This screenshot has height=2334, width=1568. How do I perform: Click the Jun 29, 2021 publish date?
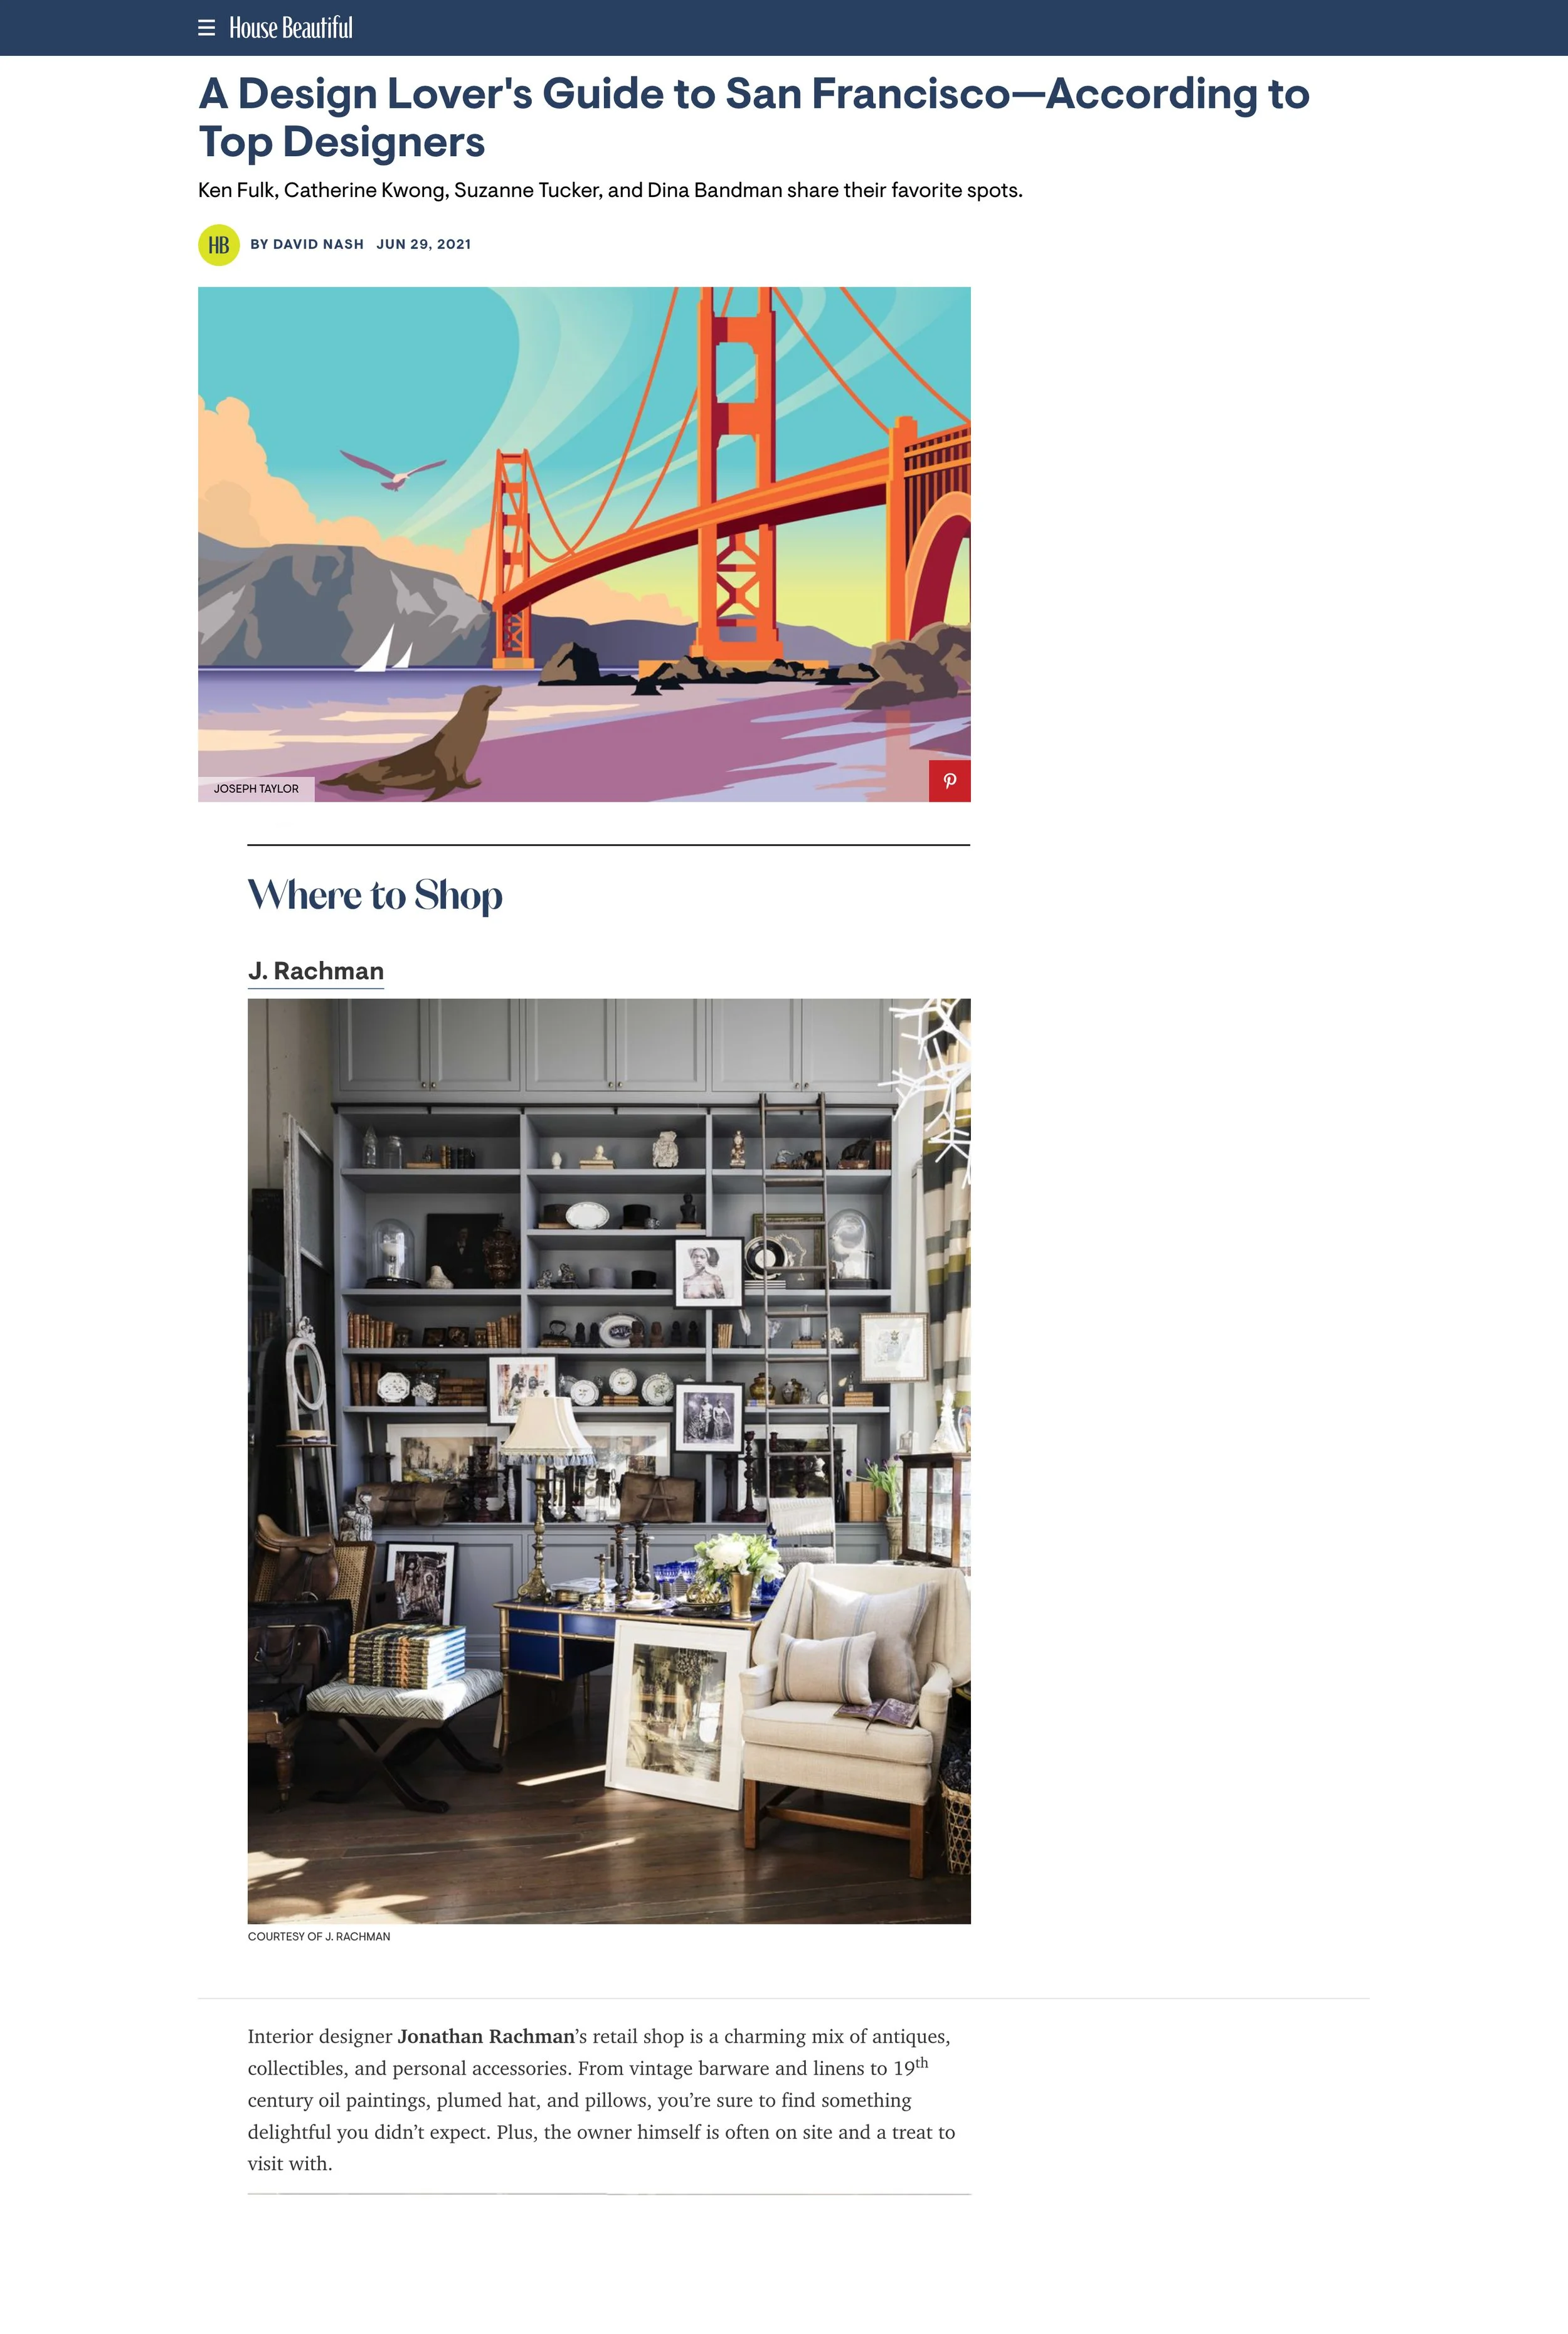point(424,245)
